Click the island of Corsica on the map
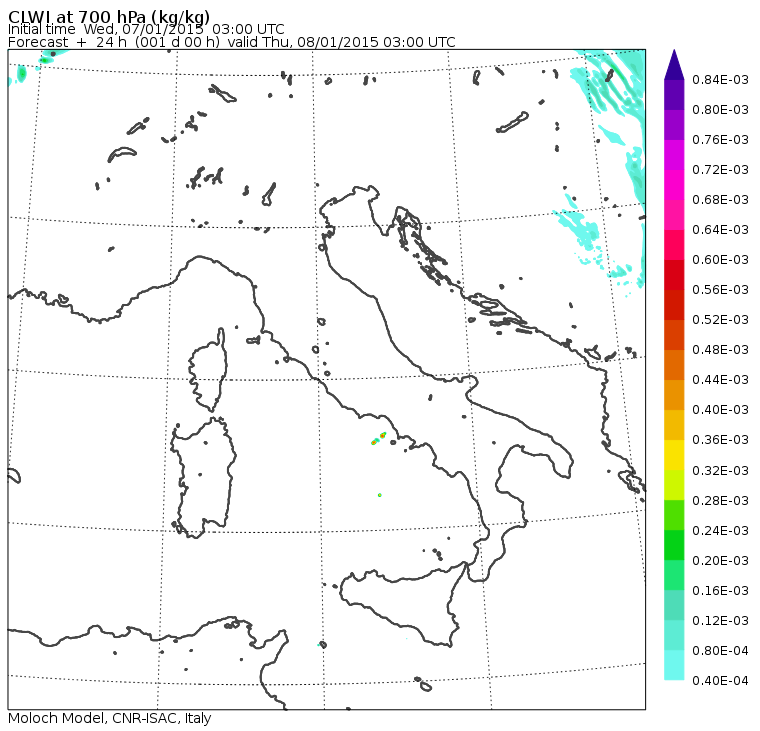 point(209,370)
